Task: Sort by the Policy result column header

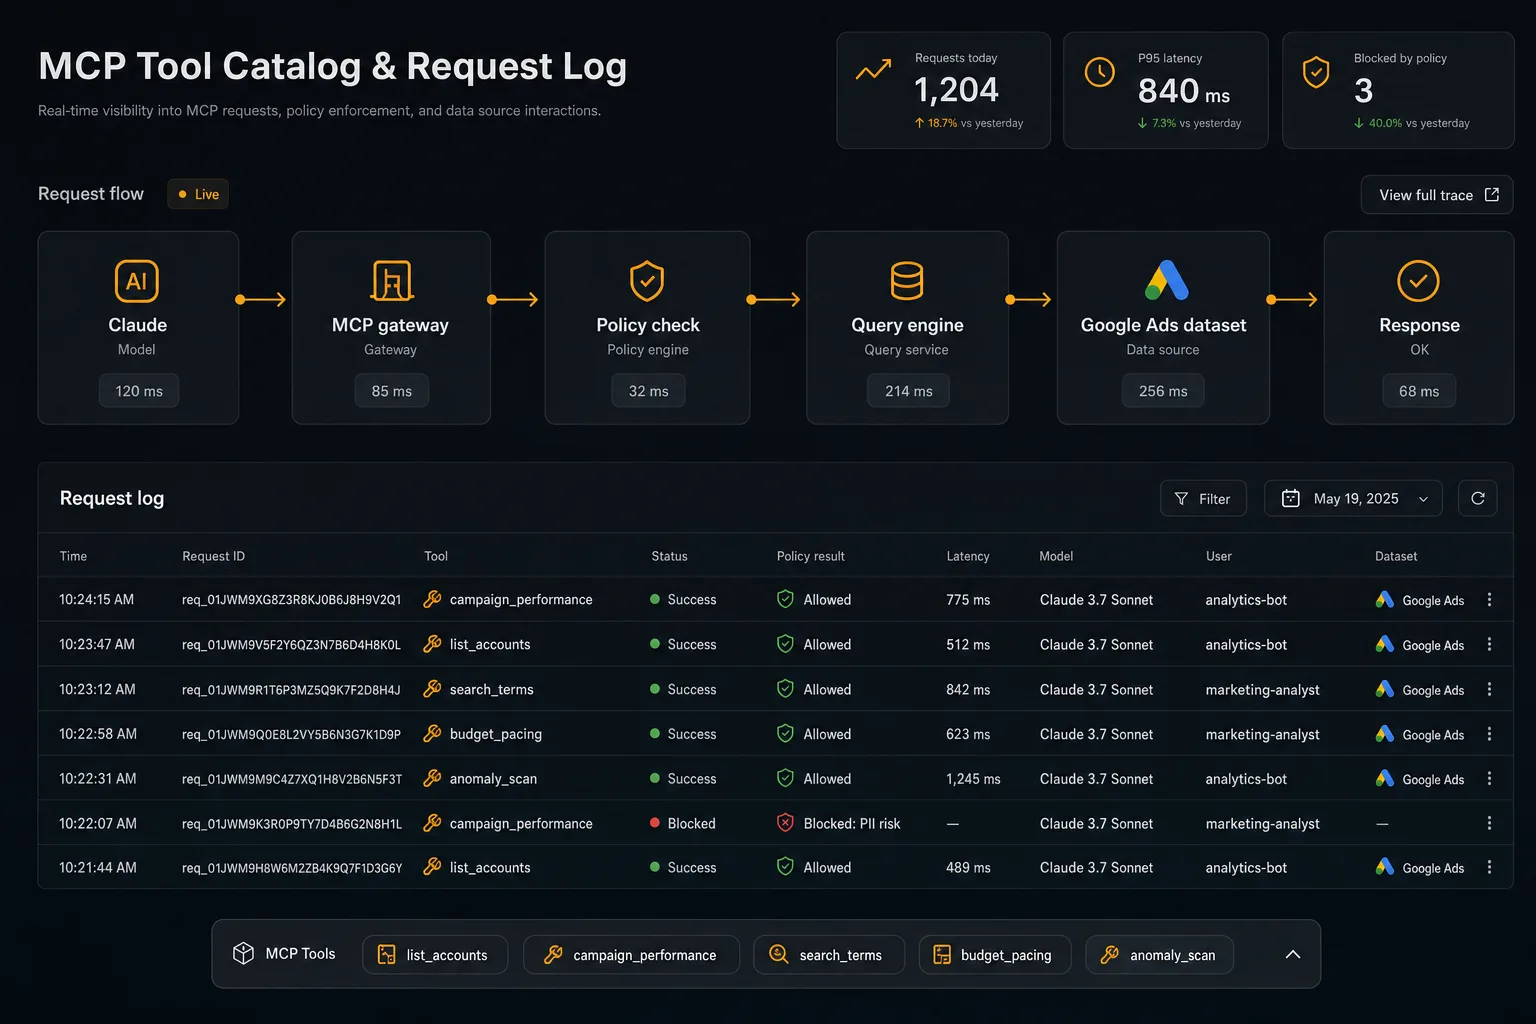Action: click(810, 556)
